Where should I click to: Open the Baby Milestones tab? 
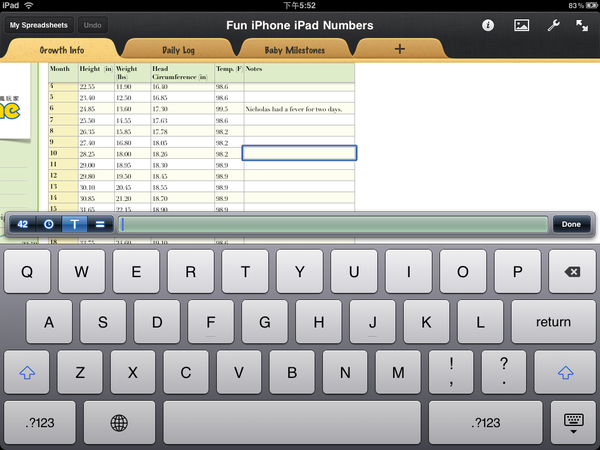click(x=295, y=50)
